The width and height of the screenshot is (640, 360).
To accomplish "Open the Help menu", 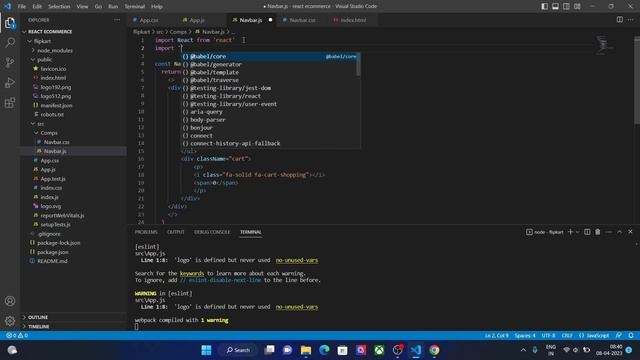I will (x=157, y=6).
